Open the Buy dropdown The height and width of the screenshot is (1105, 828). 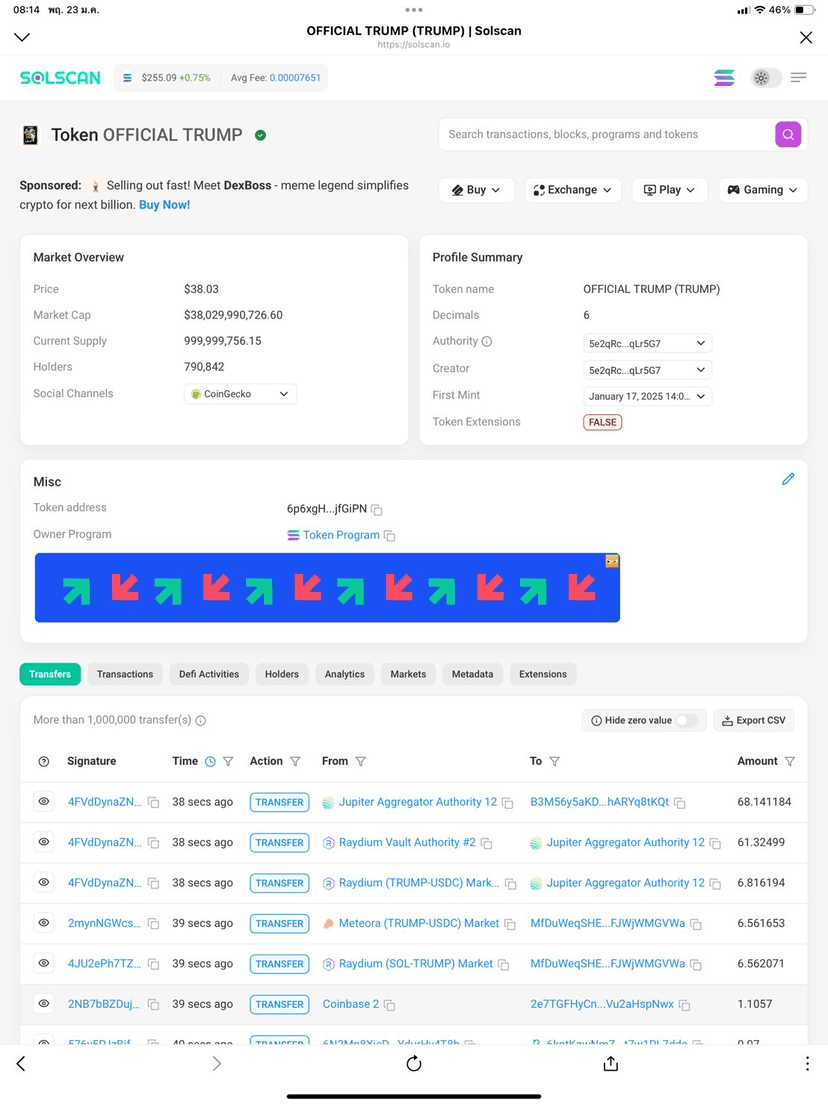pyautogui.click(x=476, y=190)
